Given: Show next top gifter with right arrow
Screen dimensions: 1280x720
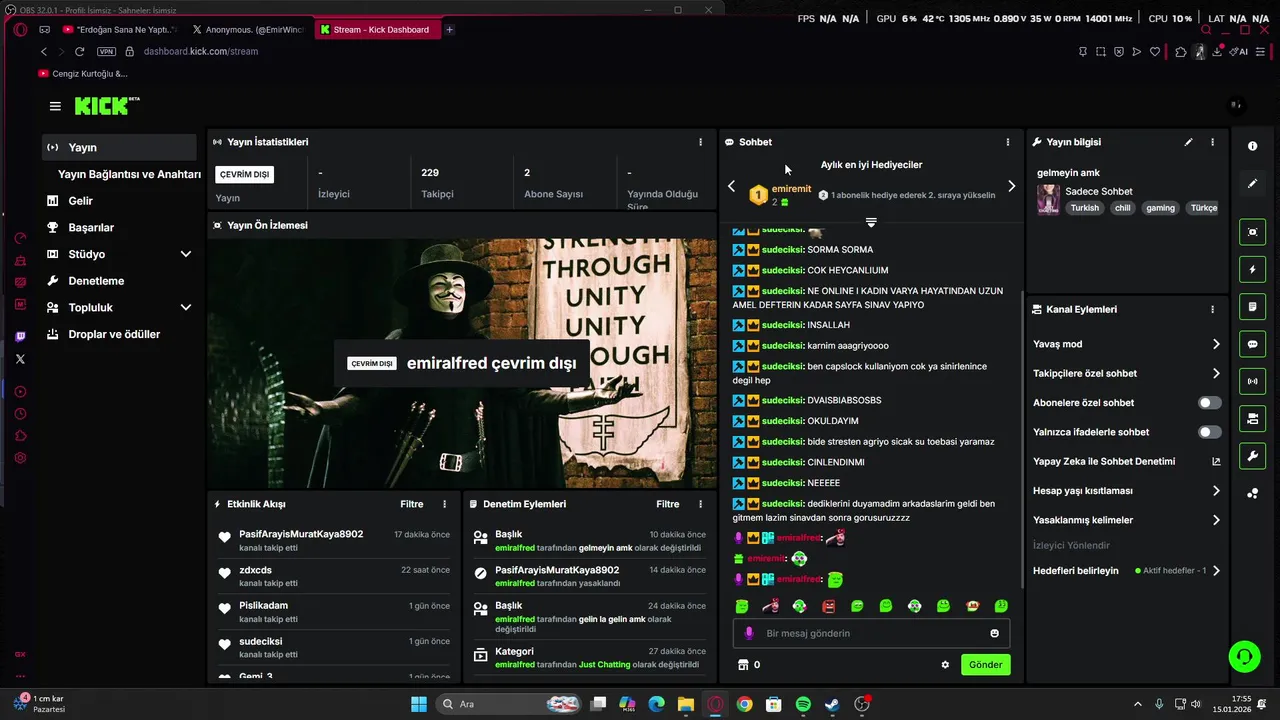Looking at the screenshot, I should (x=1011, y=186).
